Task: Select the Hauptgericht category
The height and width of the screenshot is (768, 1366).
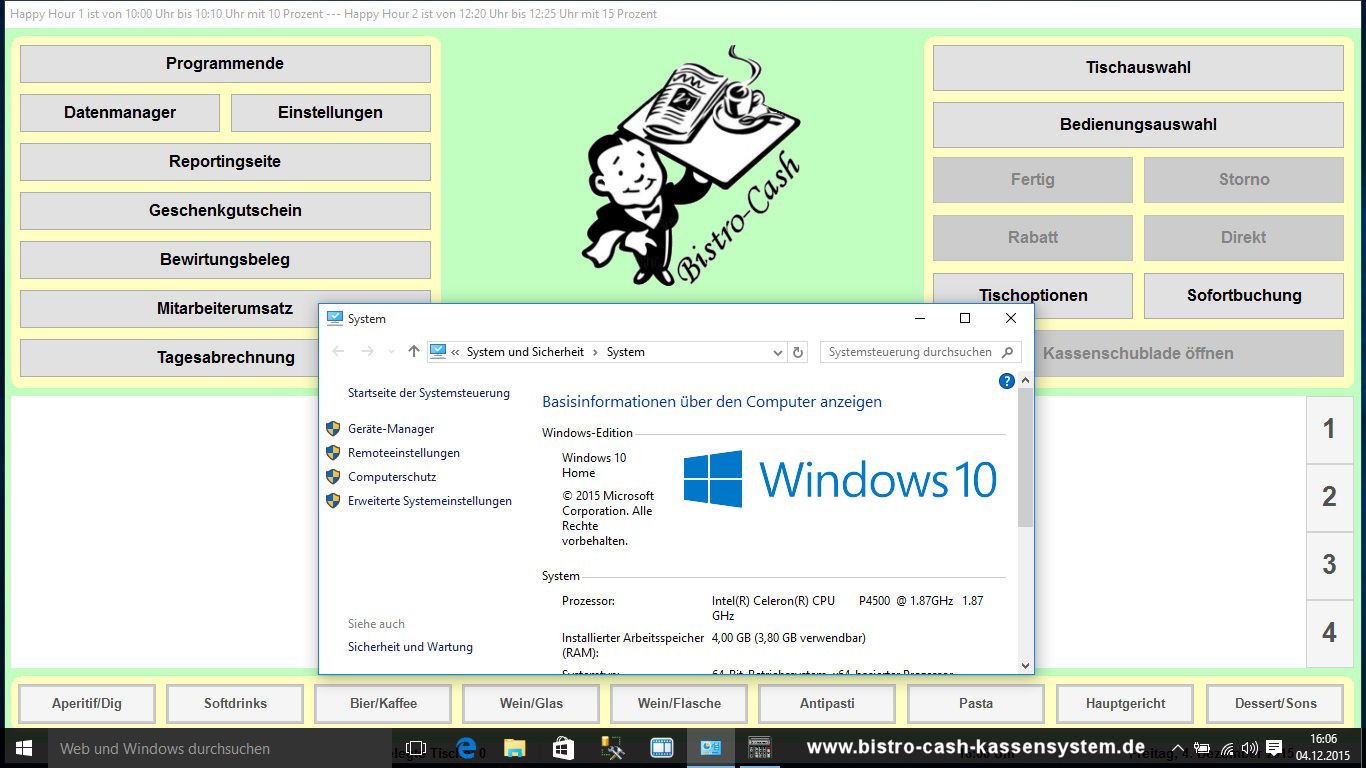Action: tap(1125, 703)
